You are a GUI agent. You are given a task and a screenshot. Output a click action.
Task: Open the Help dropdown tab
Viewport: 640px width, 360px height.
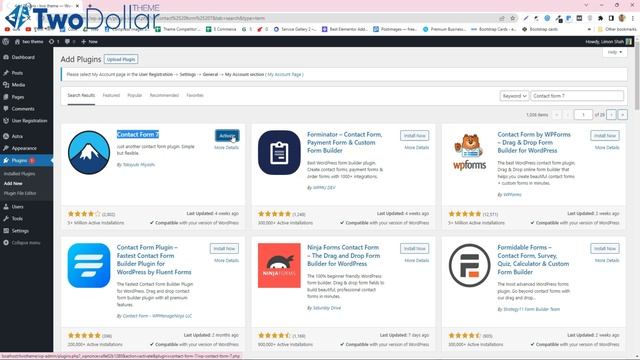[x=615, y=52]
